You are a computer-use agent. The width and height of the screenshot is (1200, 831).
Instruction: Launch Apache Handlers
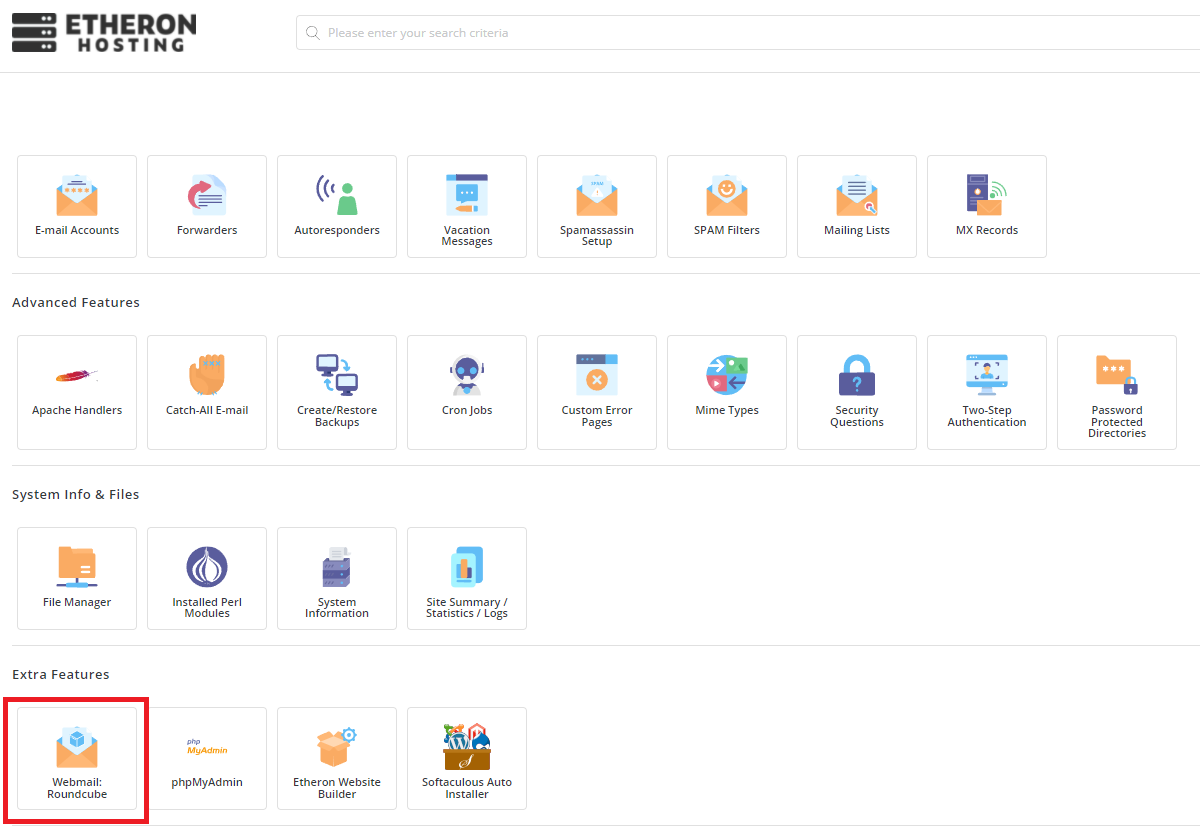[x=77, y=391]
